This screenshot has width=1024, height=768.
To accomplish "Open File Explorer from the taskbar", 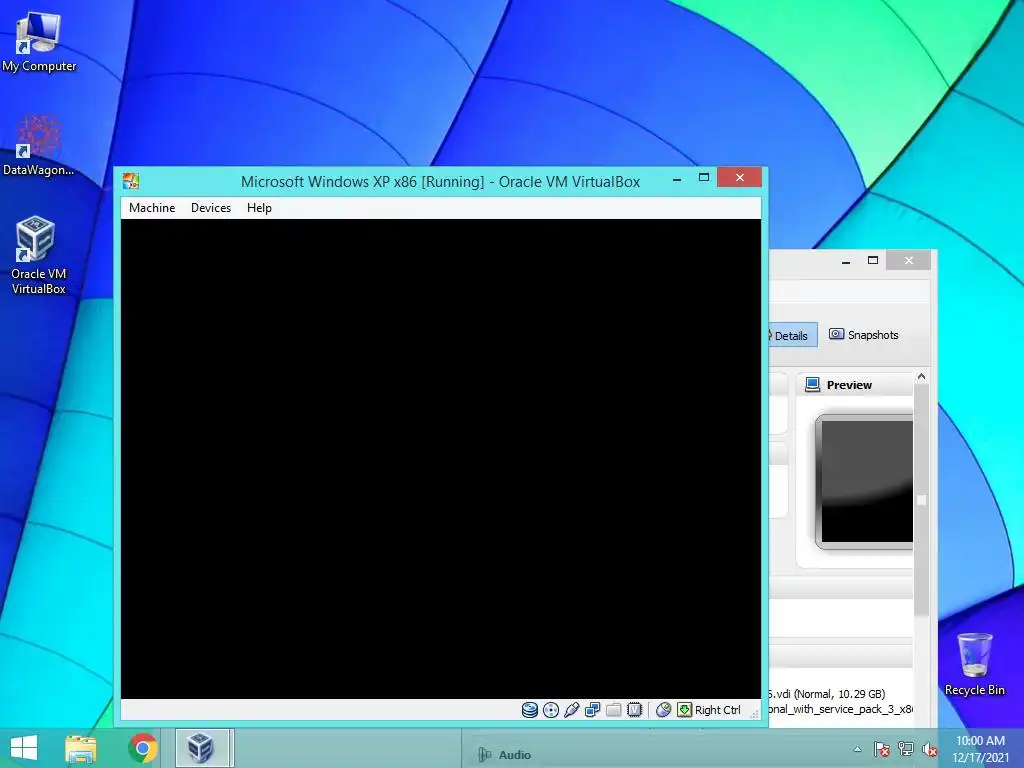I will [x=81, y=748].
